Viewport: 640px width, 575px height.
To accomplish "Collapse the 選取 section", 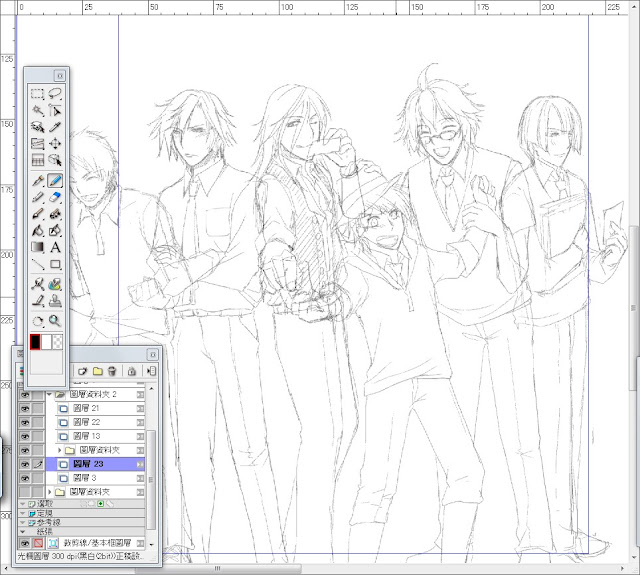I will click(23, 504).
